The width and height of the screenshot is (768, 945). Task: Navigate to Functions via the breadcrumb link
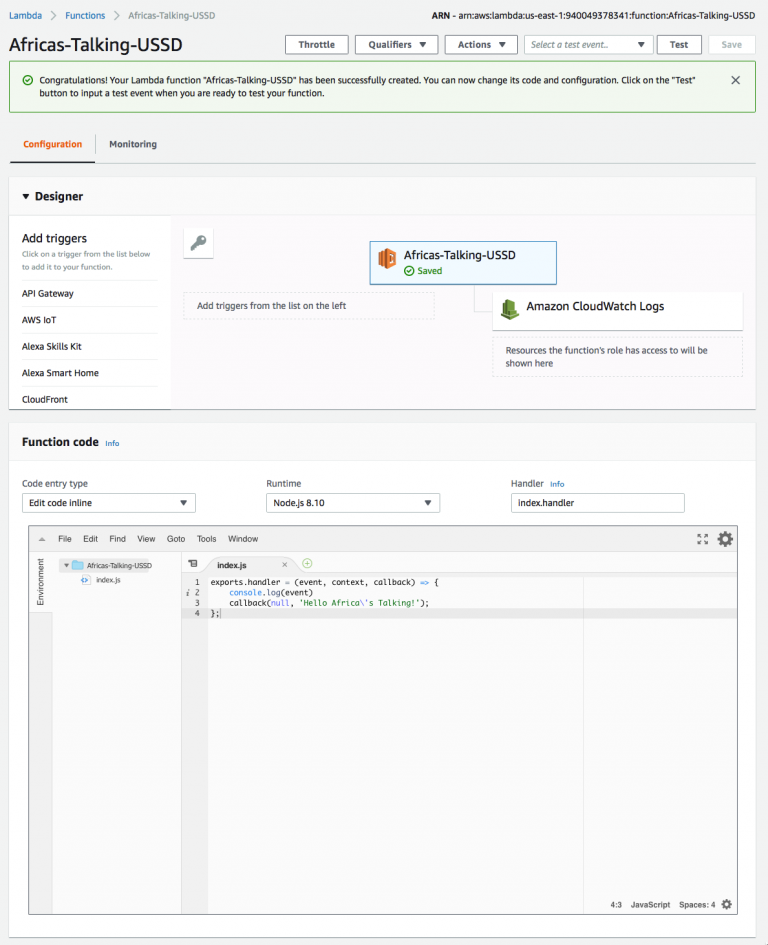84,15
